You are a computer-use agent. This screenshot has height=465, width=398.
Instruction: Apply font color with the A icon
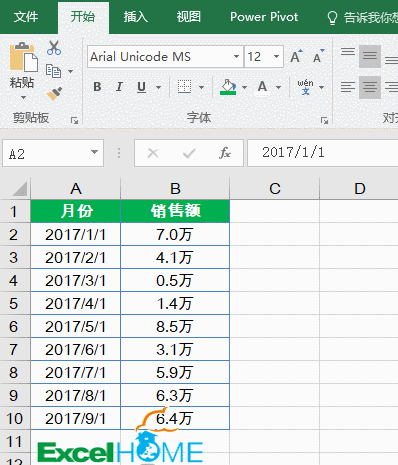[262, 87]
